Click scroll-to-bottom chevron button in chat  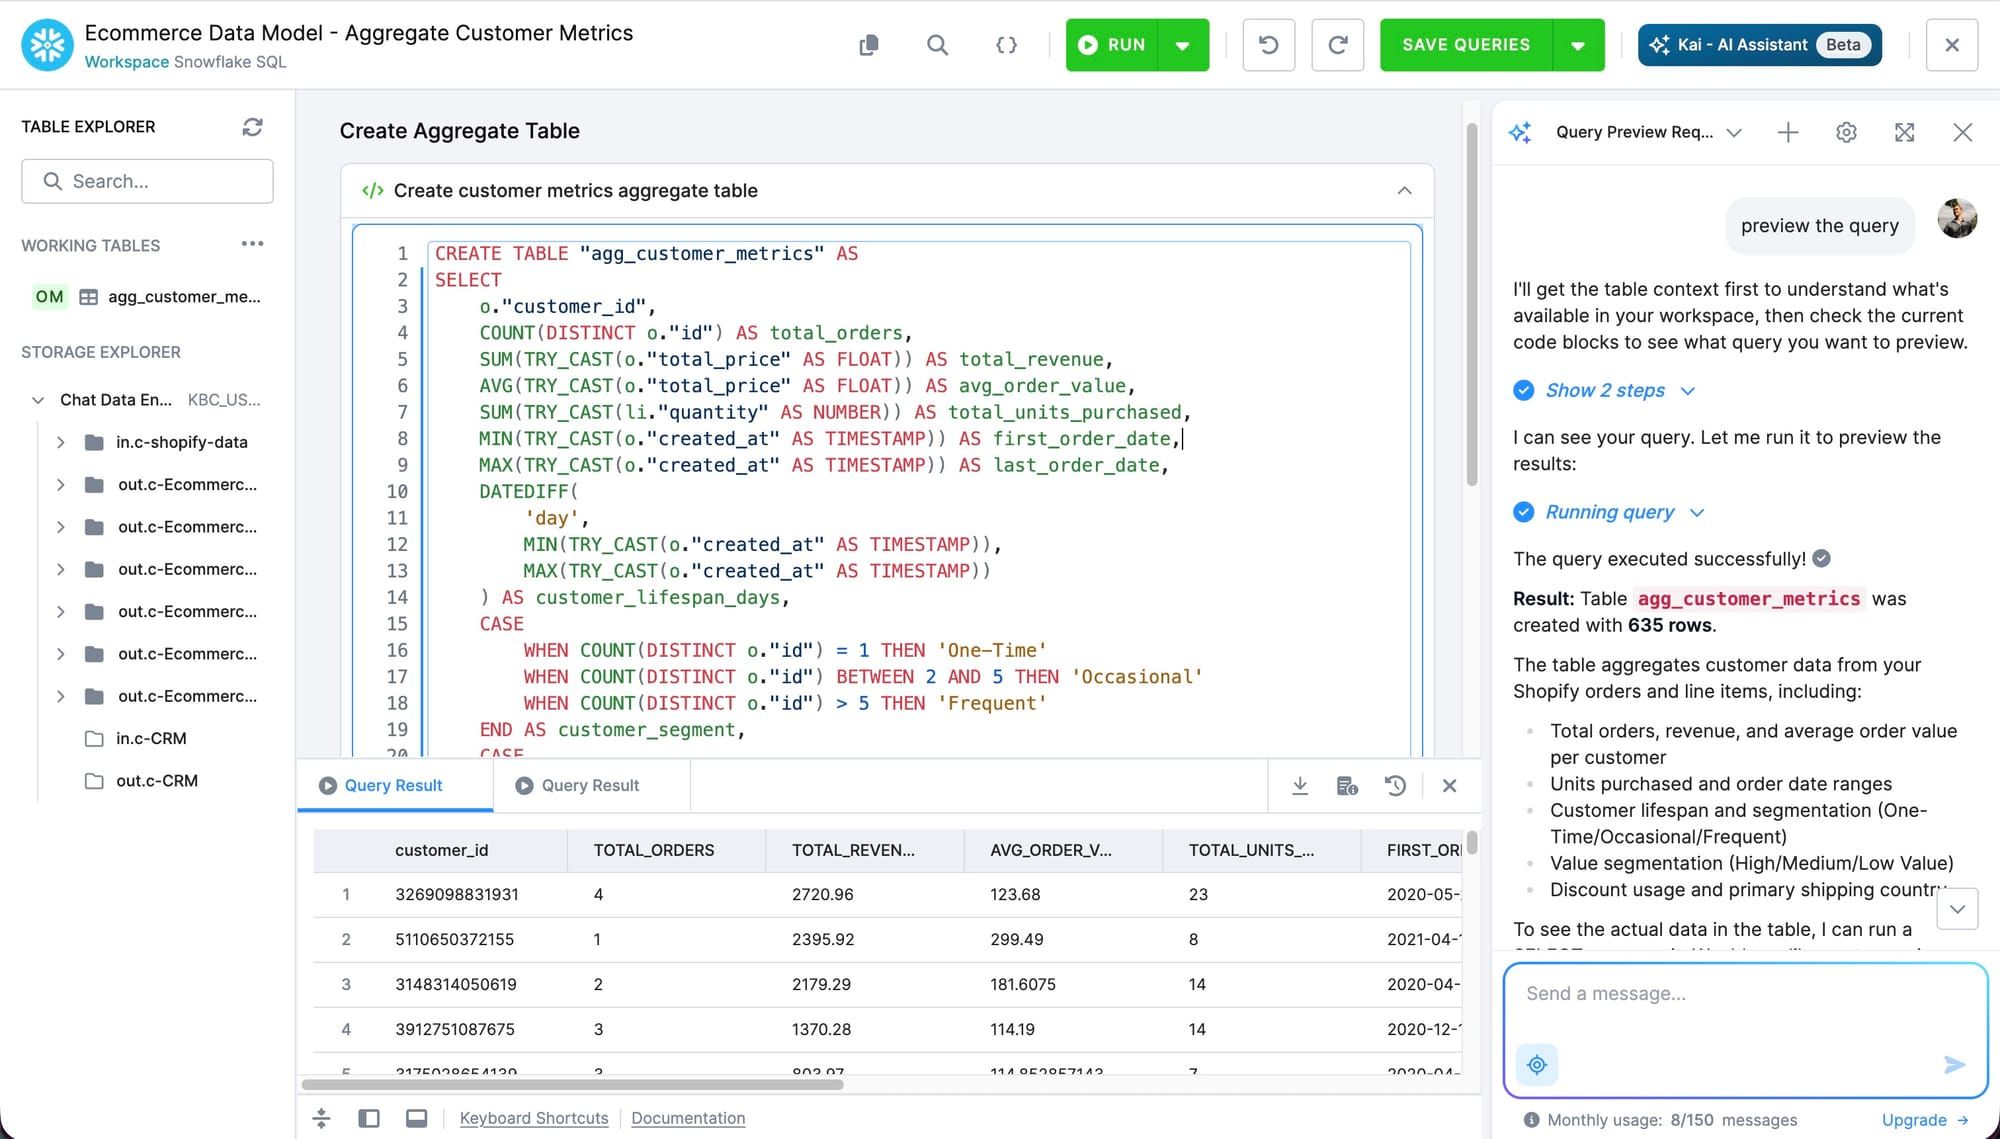1957,909
